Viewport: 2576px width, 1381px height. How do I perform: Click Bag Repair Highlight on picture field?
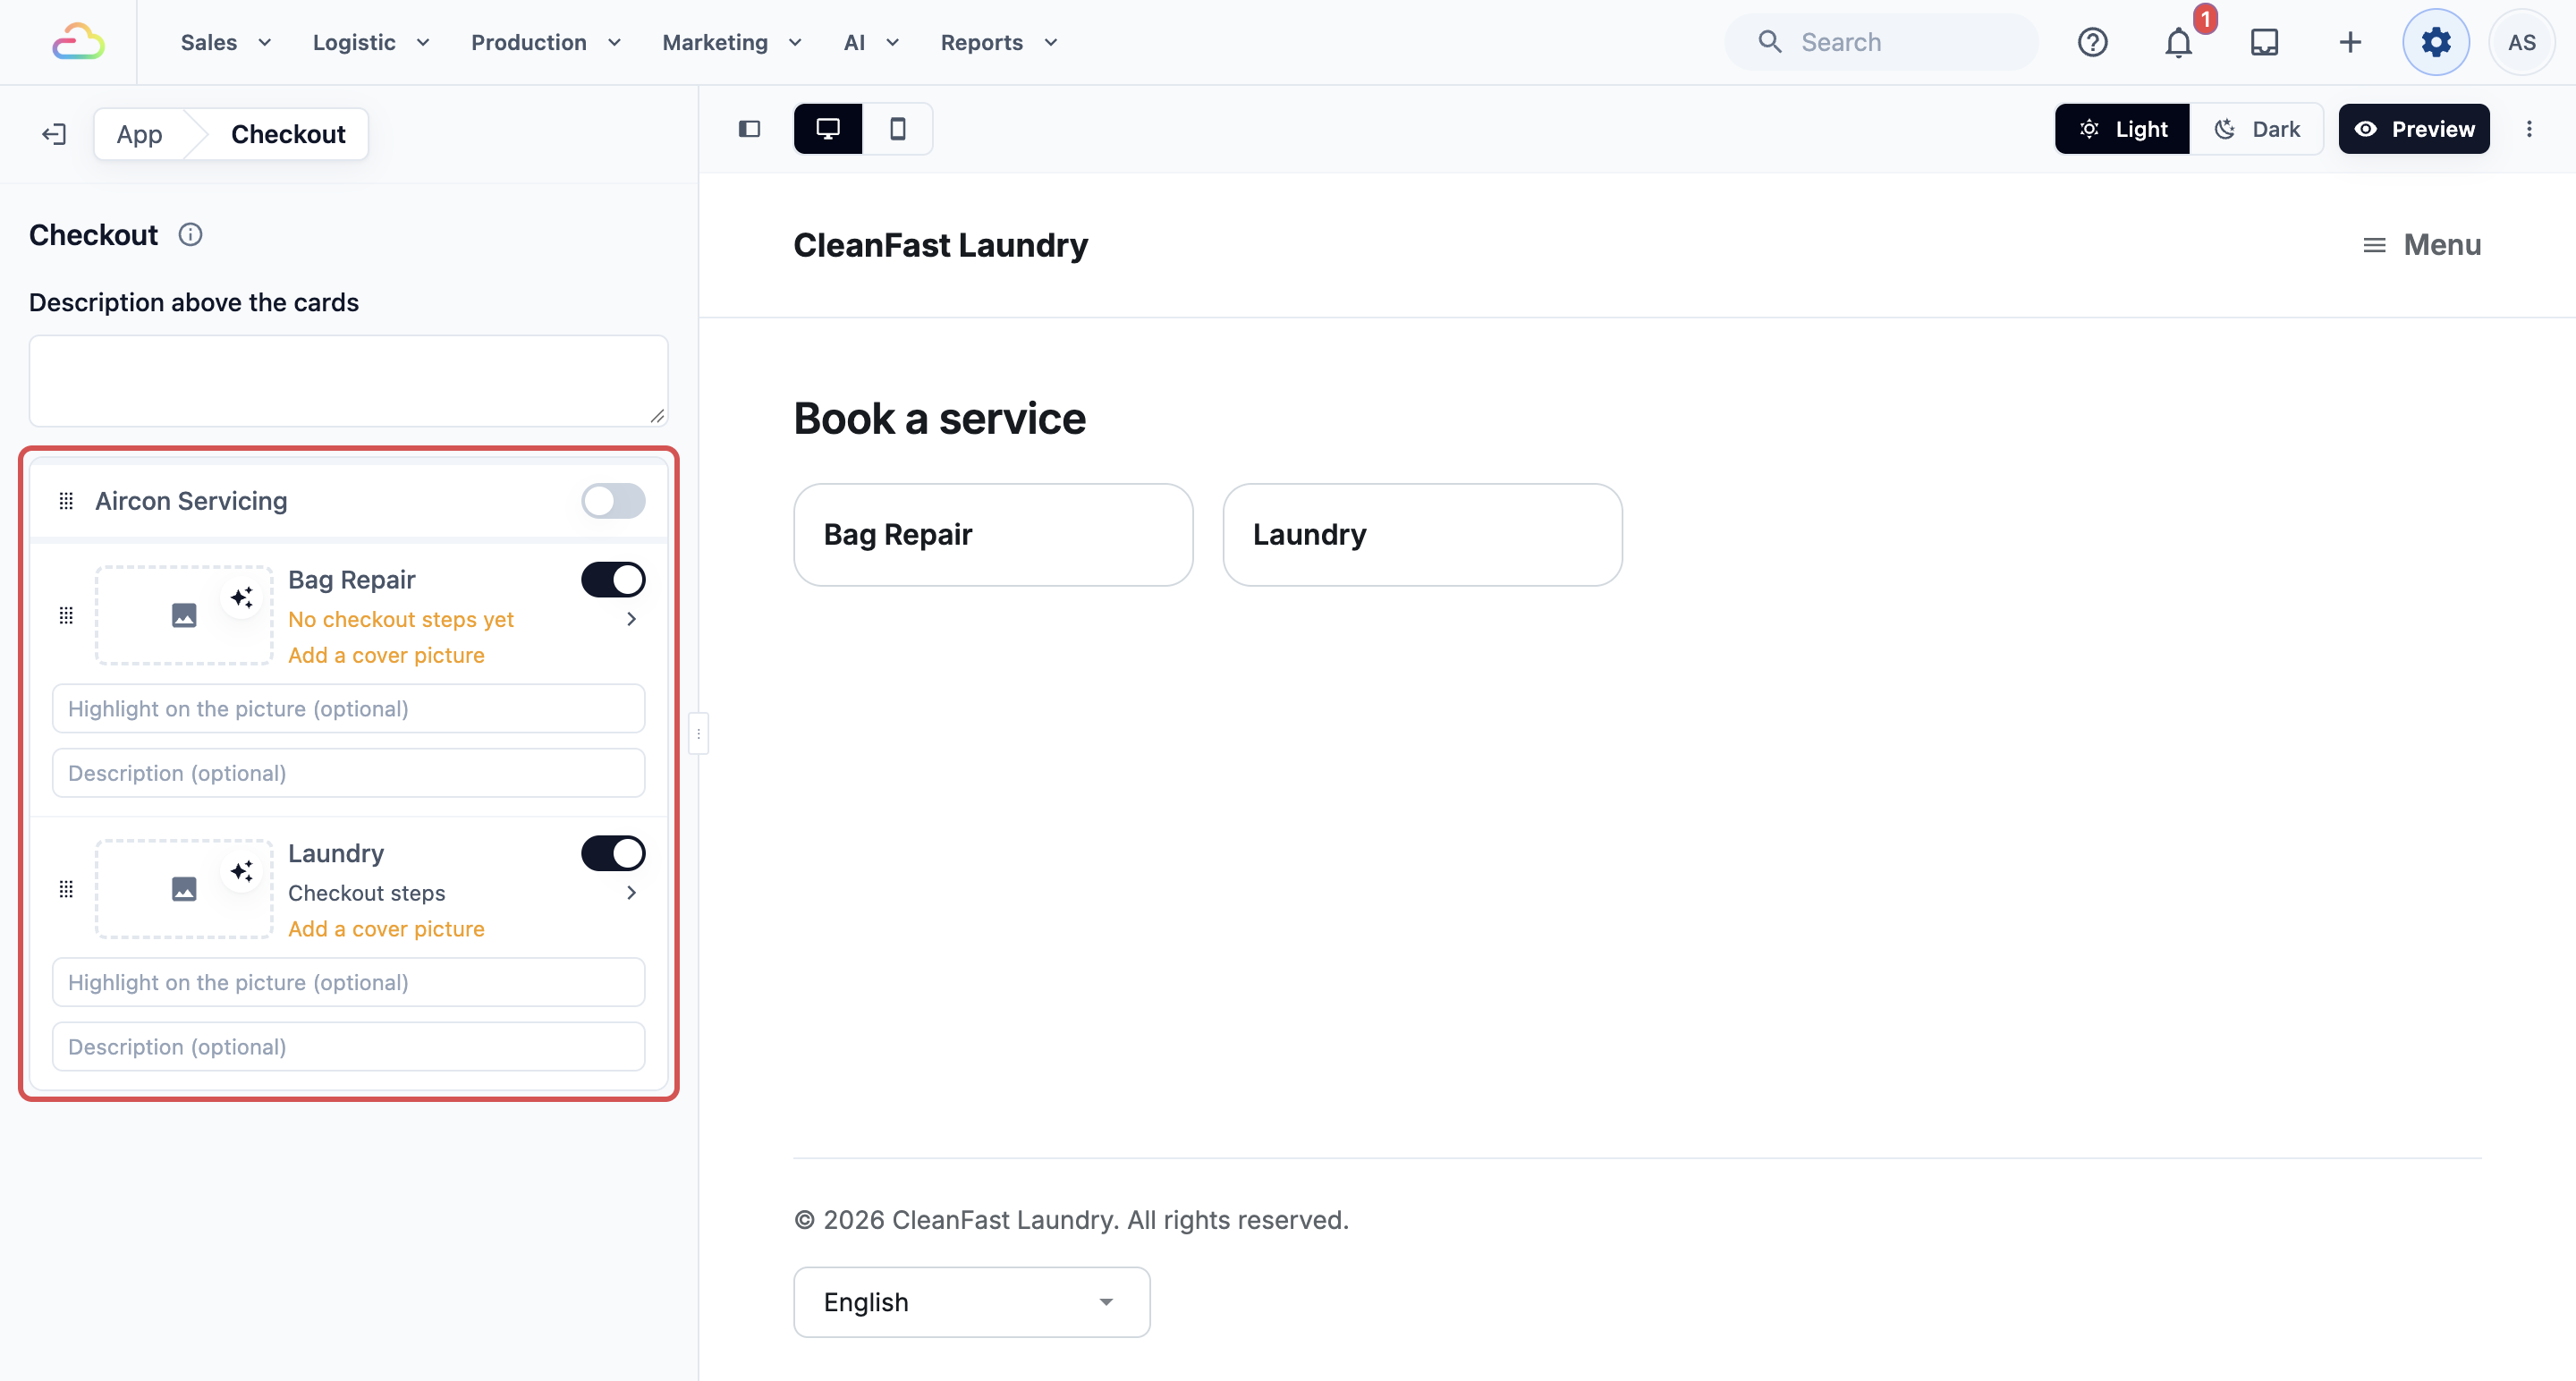[348, 709]
